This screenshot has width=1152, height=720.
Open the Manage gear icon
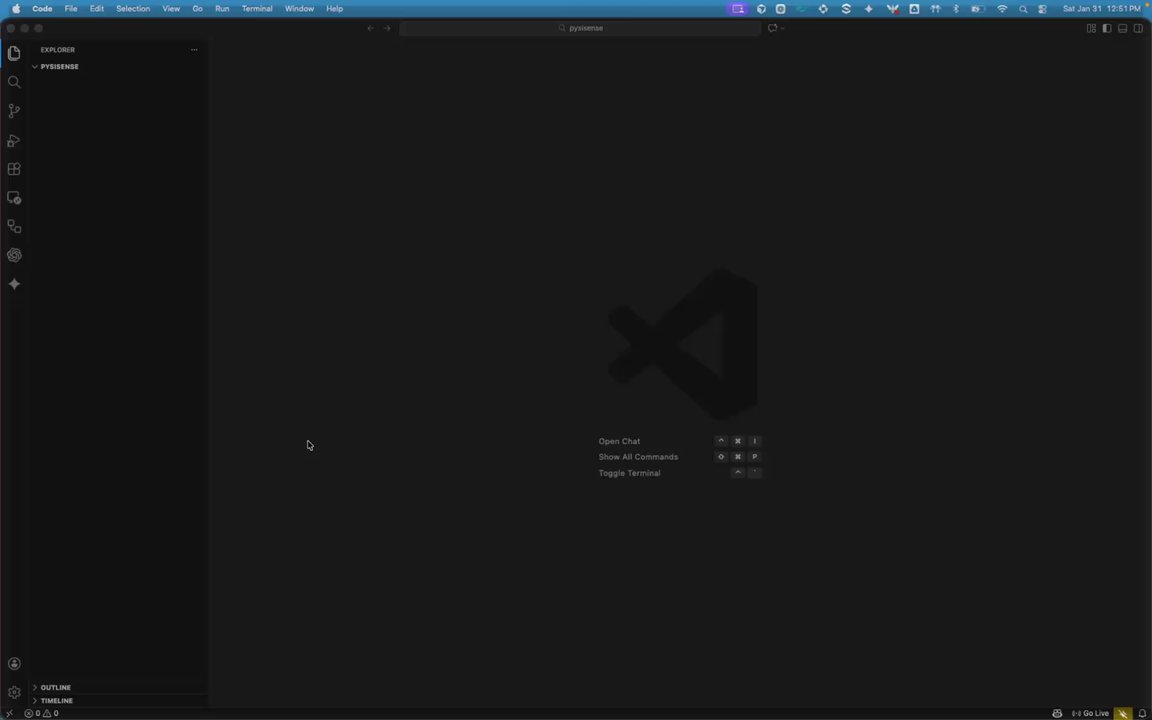click(14, 692)
